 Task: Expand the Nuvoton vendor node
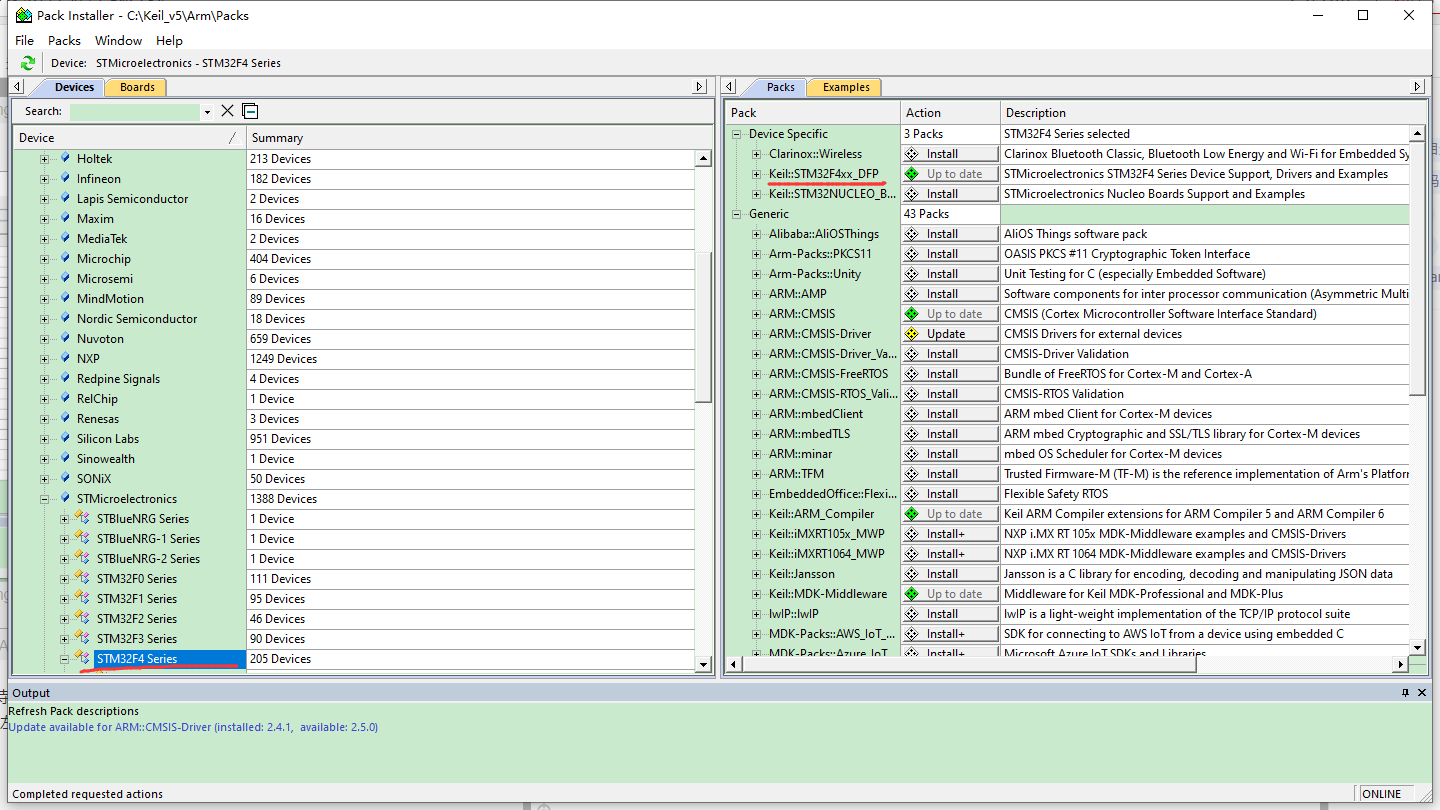pos(44,339)
